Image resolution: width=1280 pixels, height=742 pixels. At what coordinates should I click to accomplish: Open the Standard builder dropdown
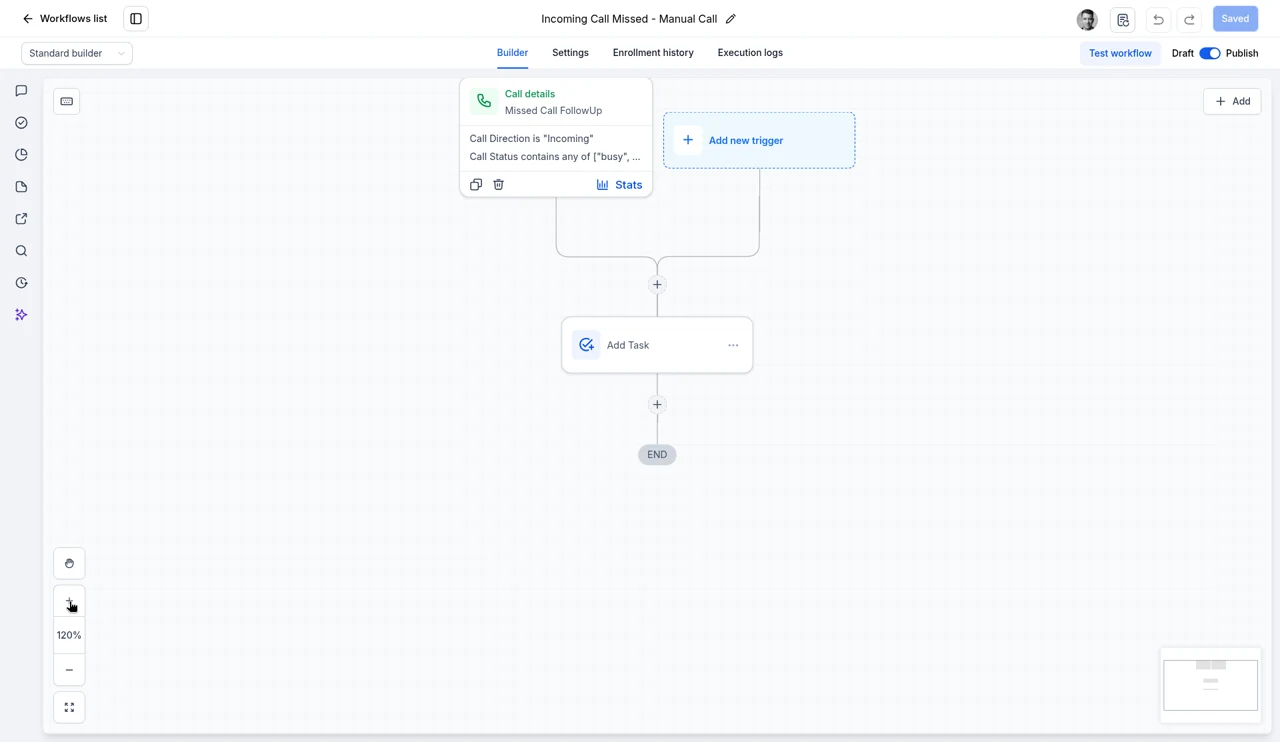click(77, 53)
